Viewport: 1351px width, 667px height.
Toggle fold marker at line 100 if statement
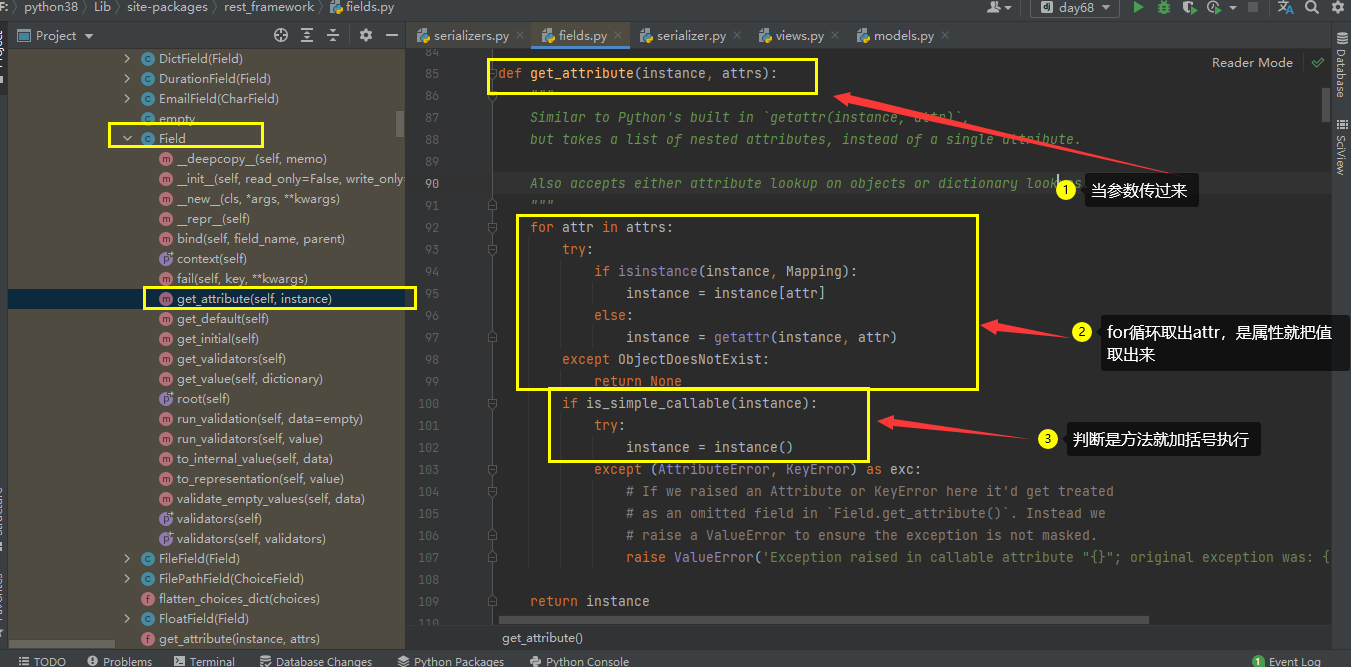click(491, 404)
